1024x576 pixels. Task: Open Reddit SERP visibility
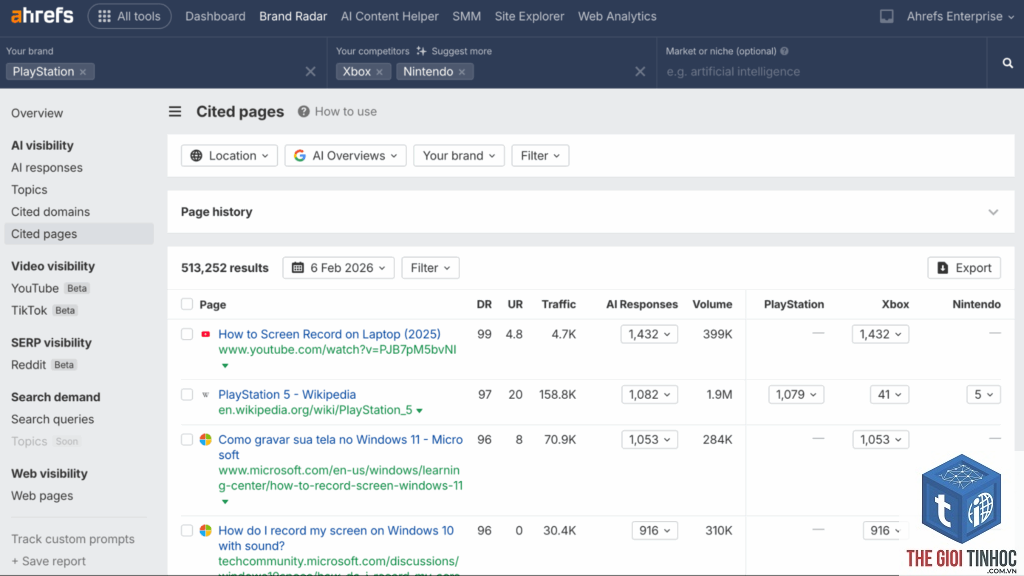coord(28,364)
